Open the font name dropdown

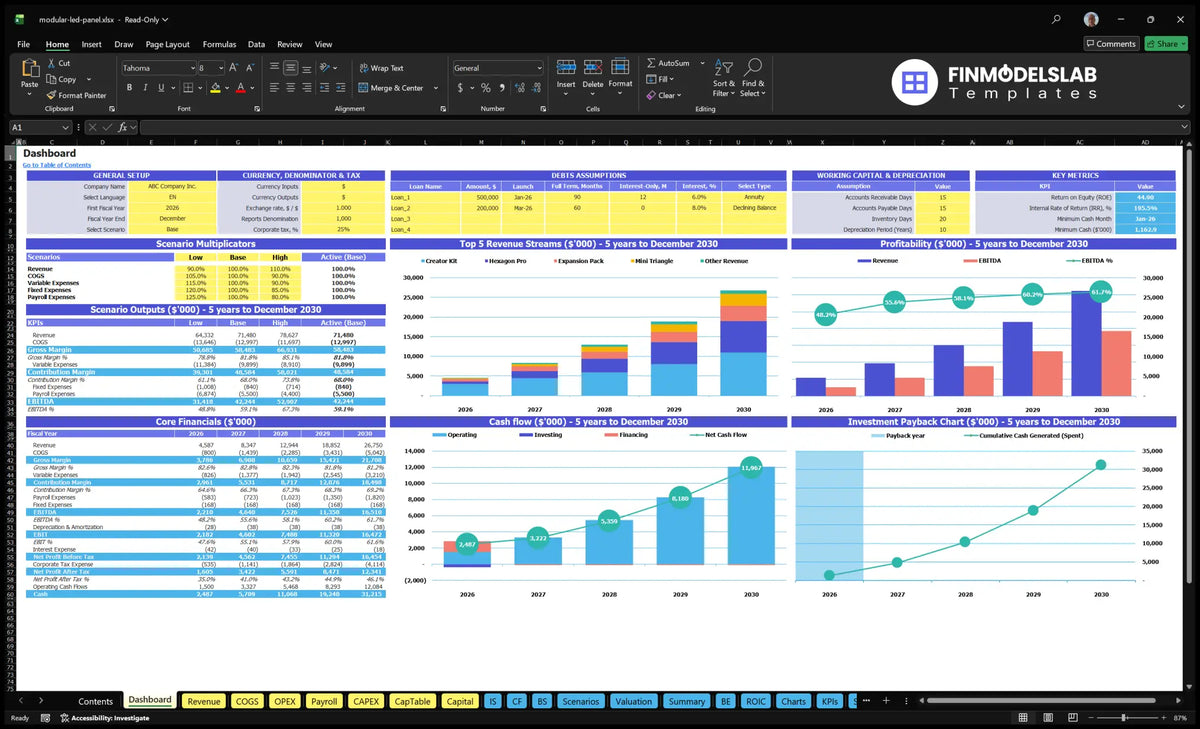coord(191,68)
